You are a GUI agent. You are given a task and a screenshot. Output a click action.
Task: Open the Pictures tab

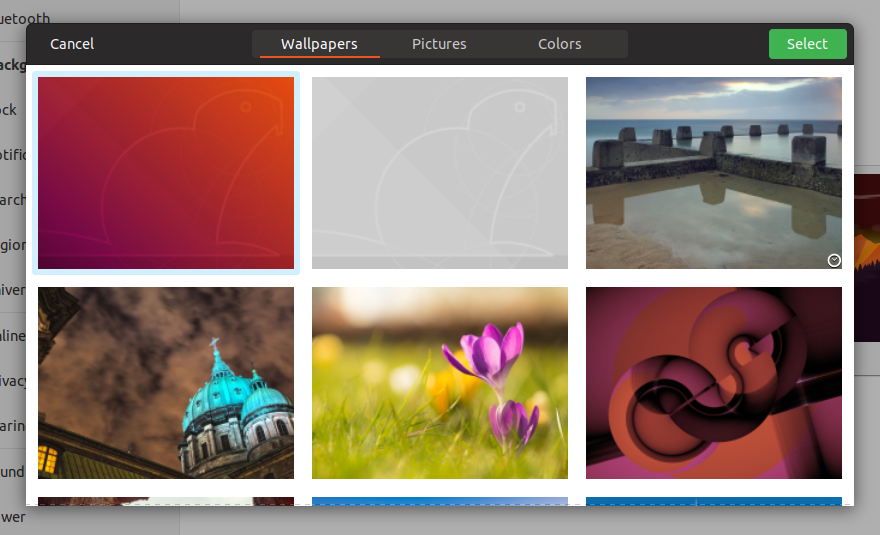(439, 44)
